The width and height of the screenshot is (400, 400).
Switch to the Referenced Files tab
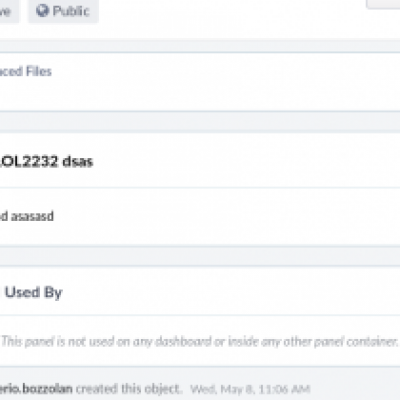[26, 71]
